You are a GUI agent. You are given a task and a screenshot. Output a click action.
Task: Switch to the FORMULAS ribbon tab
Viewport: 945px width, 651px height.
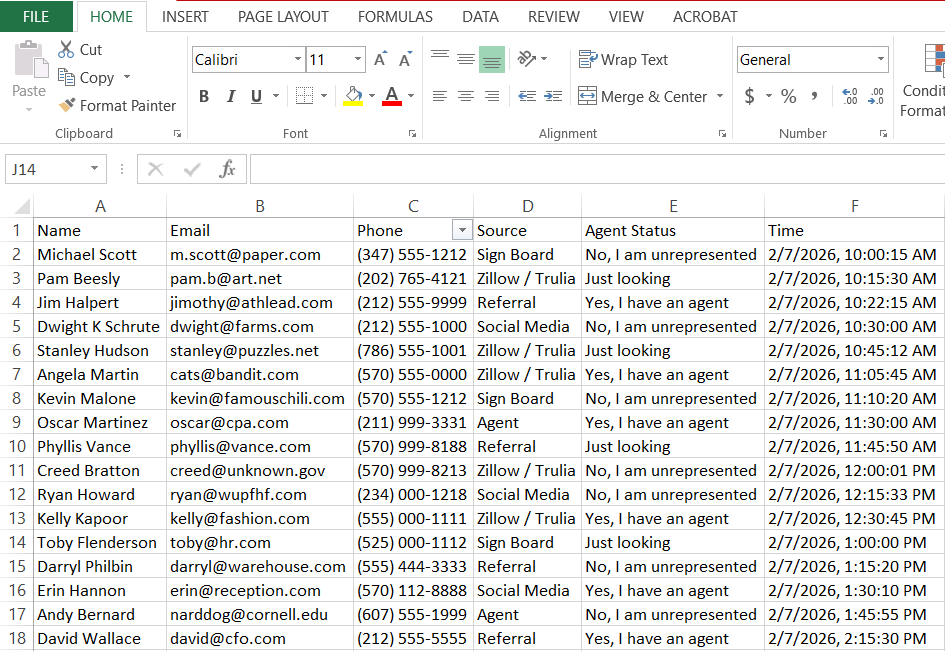[x=395, y=16]
